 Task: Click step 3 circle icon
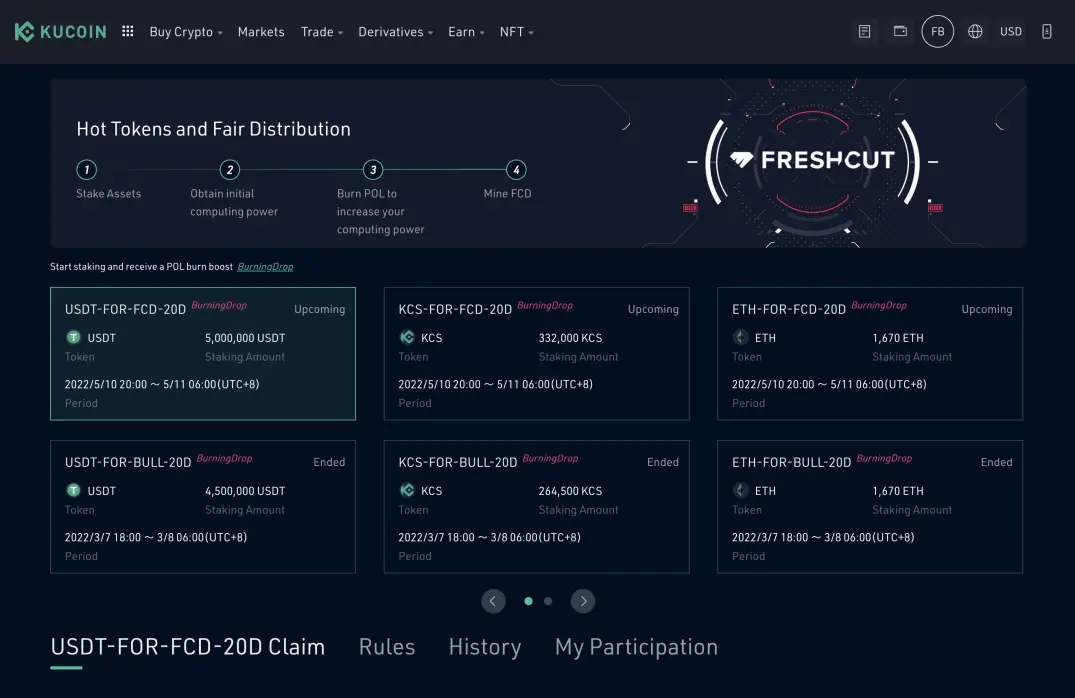[373, 169]
